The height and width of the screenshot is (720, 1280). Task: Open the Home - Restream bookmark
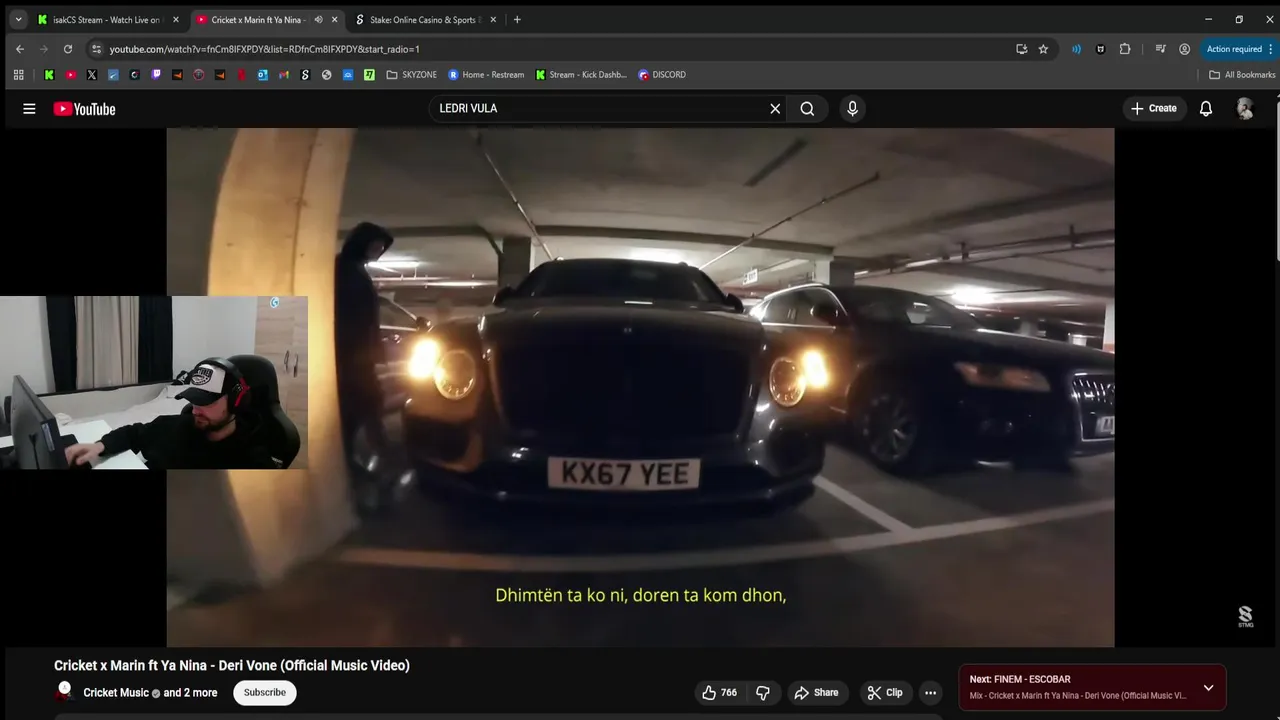(x=486, y=75)
